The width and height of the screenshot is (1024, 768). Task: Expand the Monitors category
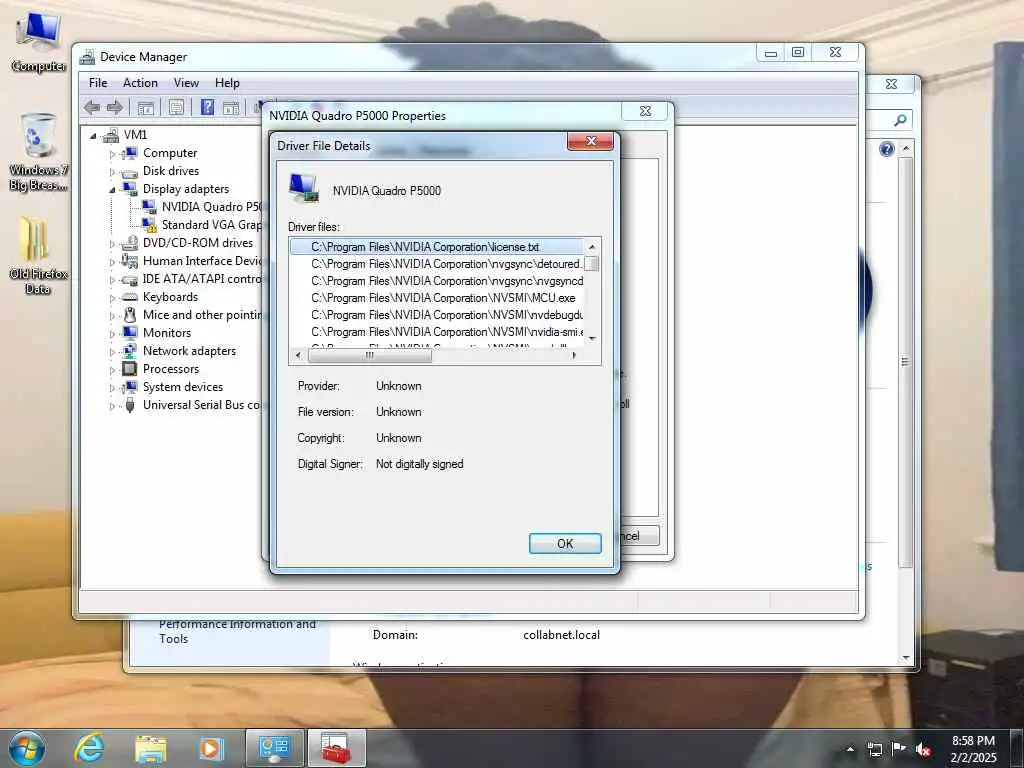(x=112, y=334)
